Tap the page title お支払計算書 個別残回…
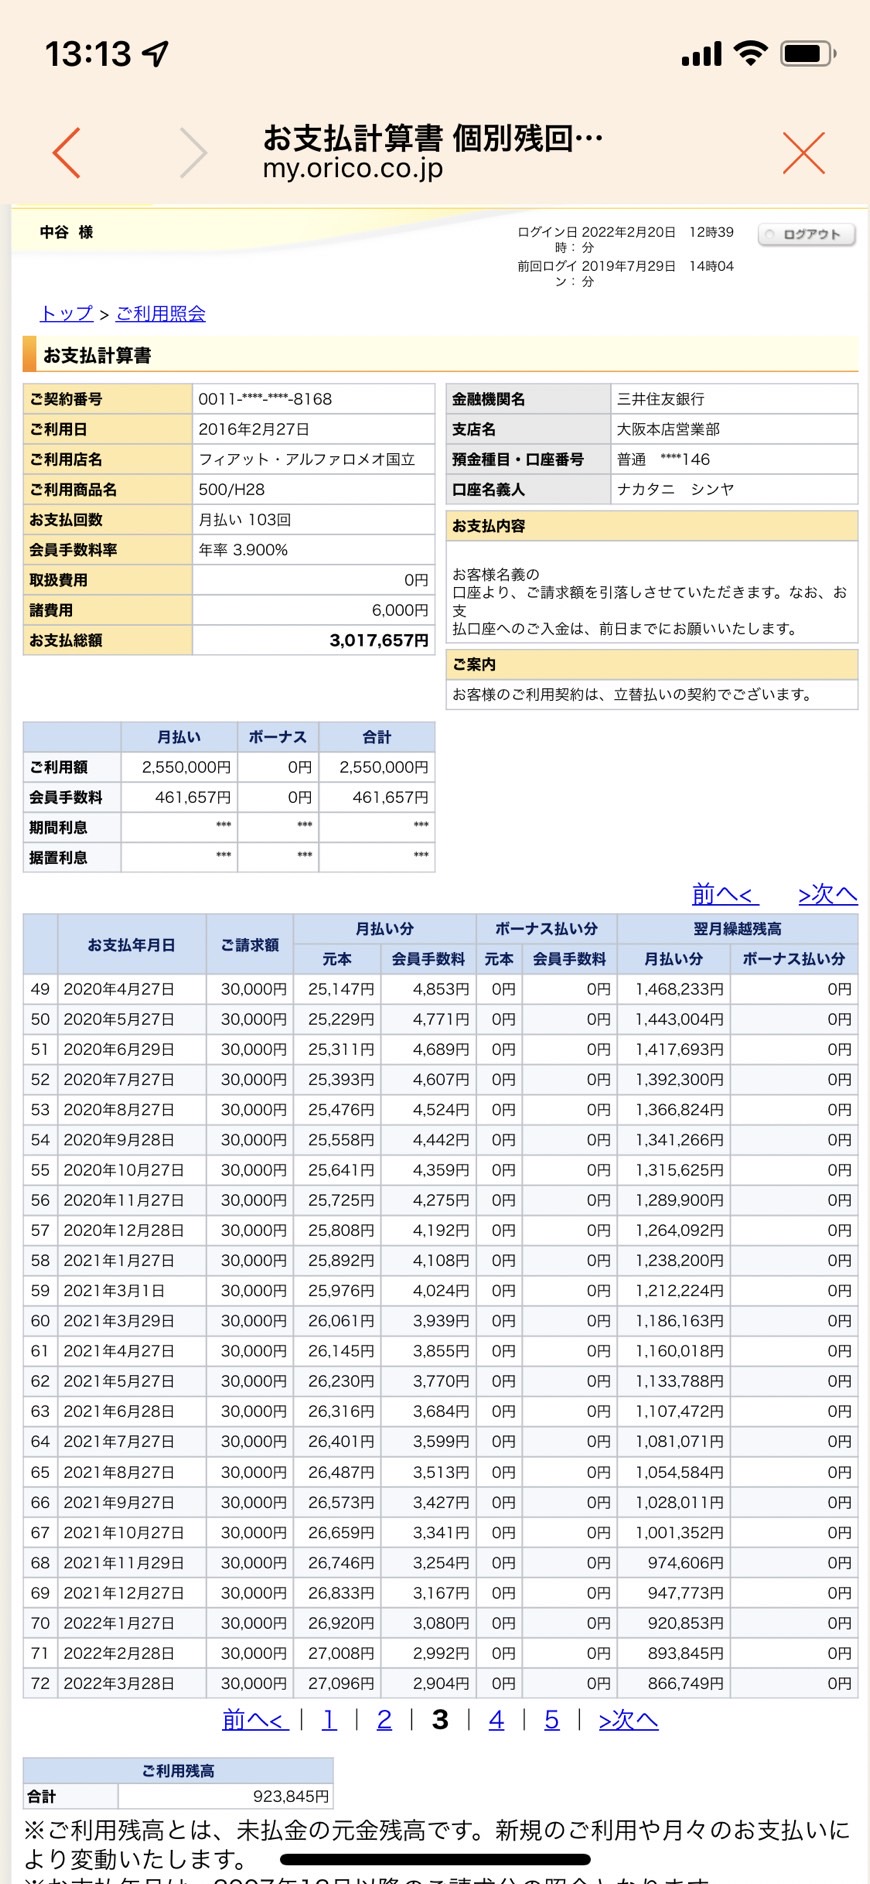 pyautogui.click(x=433, y=138)
